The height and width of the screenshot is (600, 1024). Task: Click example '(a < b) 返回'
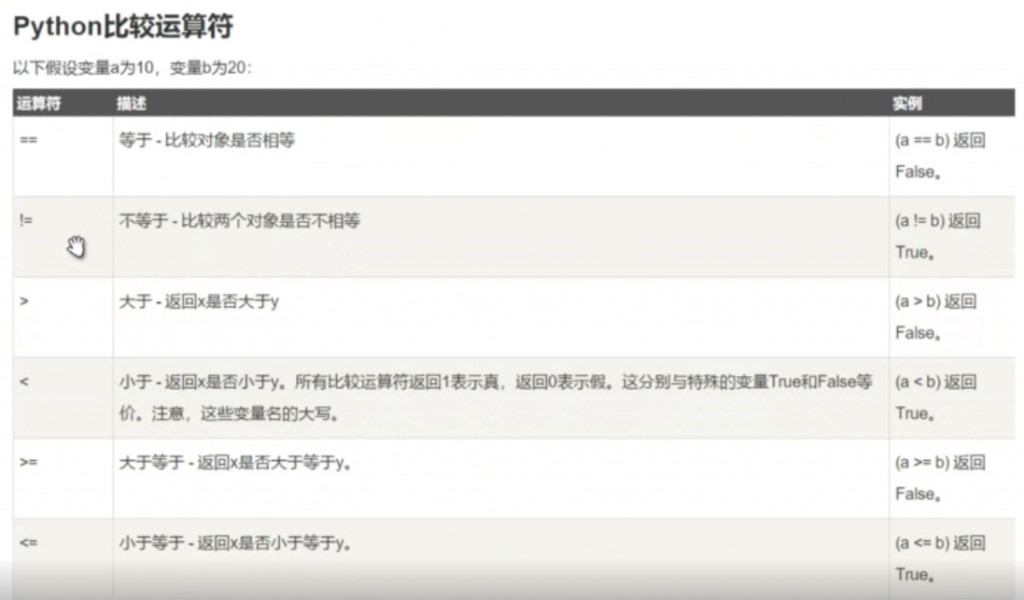(935, 381)
